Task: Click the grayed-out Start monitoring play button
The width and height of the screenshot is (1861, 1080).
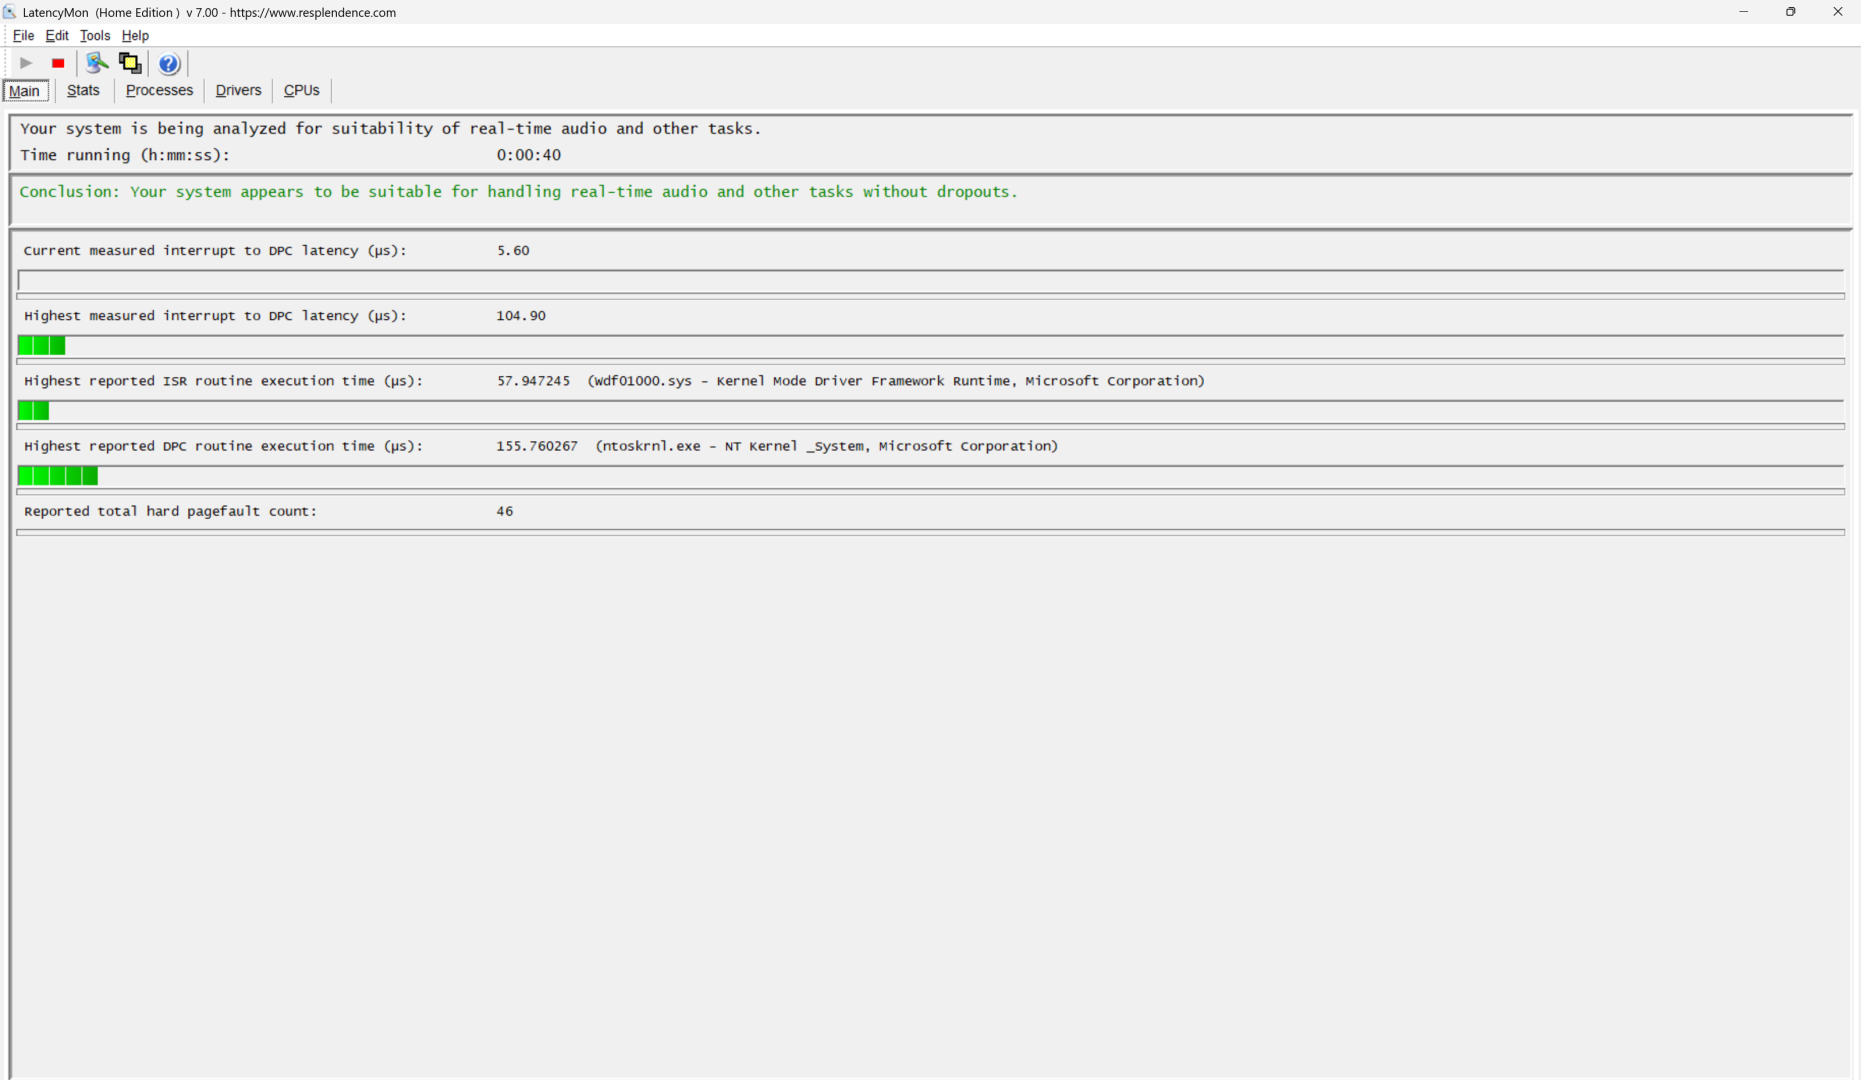Action: pos(26,63)
